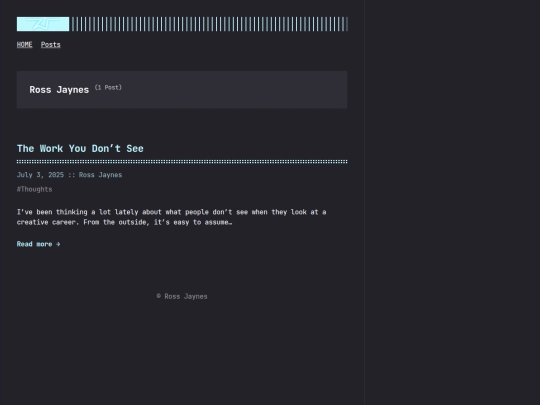Go to the HOME menu link

point(24,44)
